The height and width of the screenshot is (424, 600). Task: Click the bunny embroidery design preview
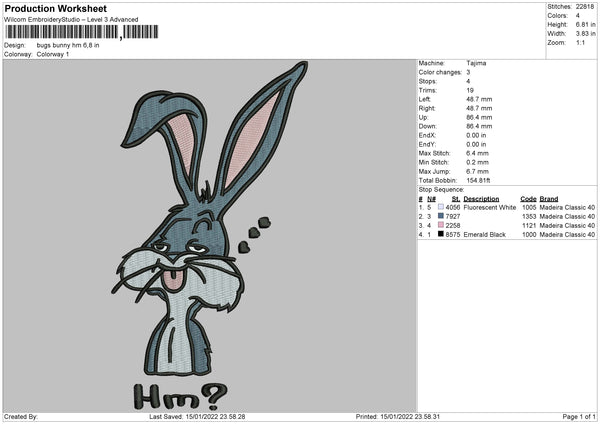210,236
